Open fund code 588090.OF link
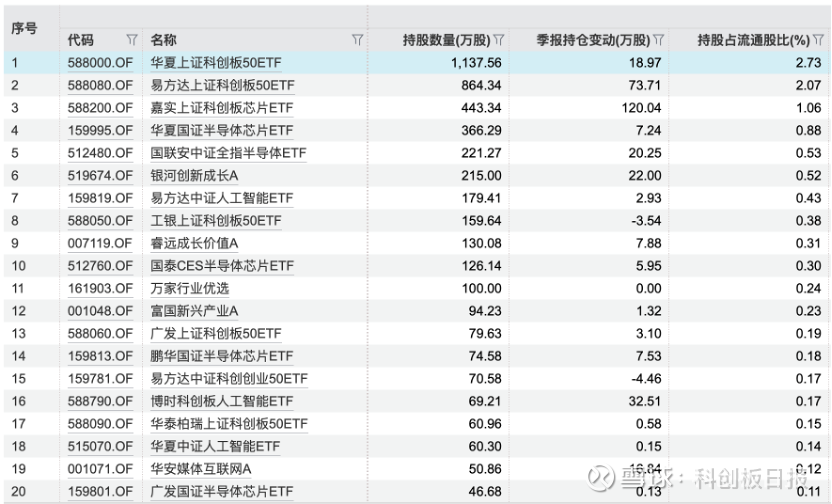The image size is (832, 504). coord(100,423)
